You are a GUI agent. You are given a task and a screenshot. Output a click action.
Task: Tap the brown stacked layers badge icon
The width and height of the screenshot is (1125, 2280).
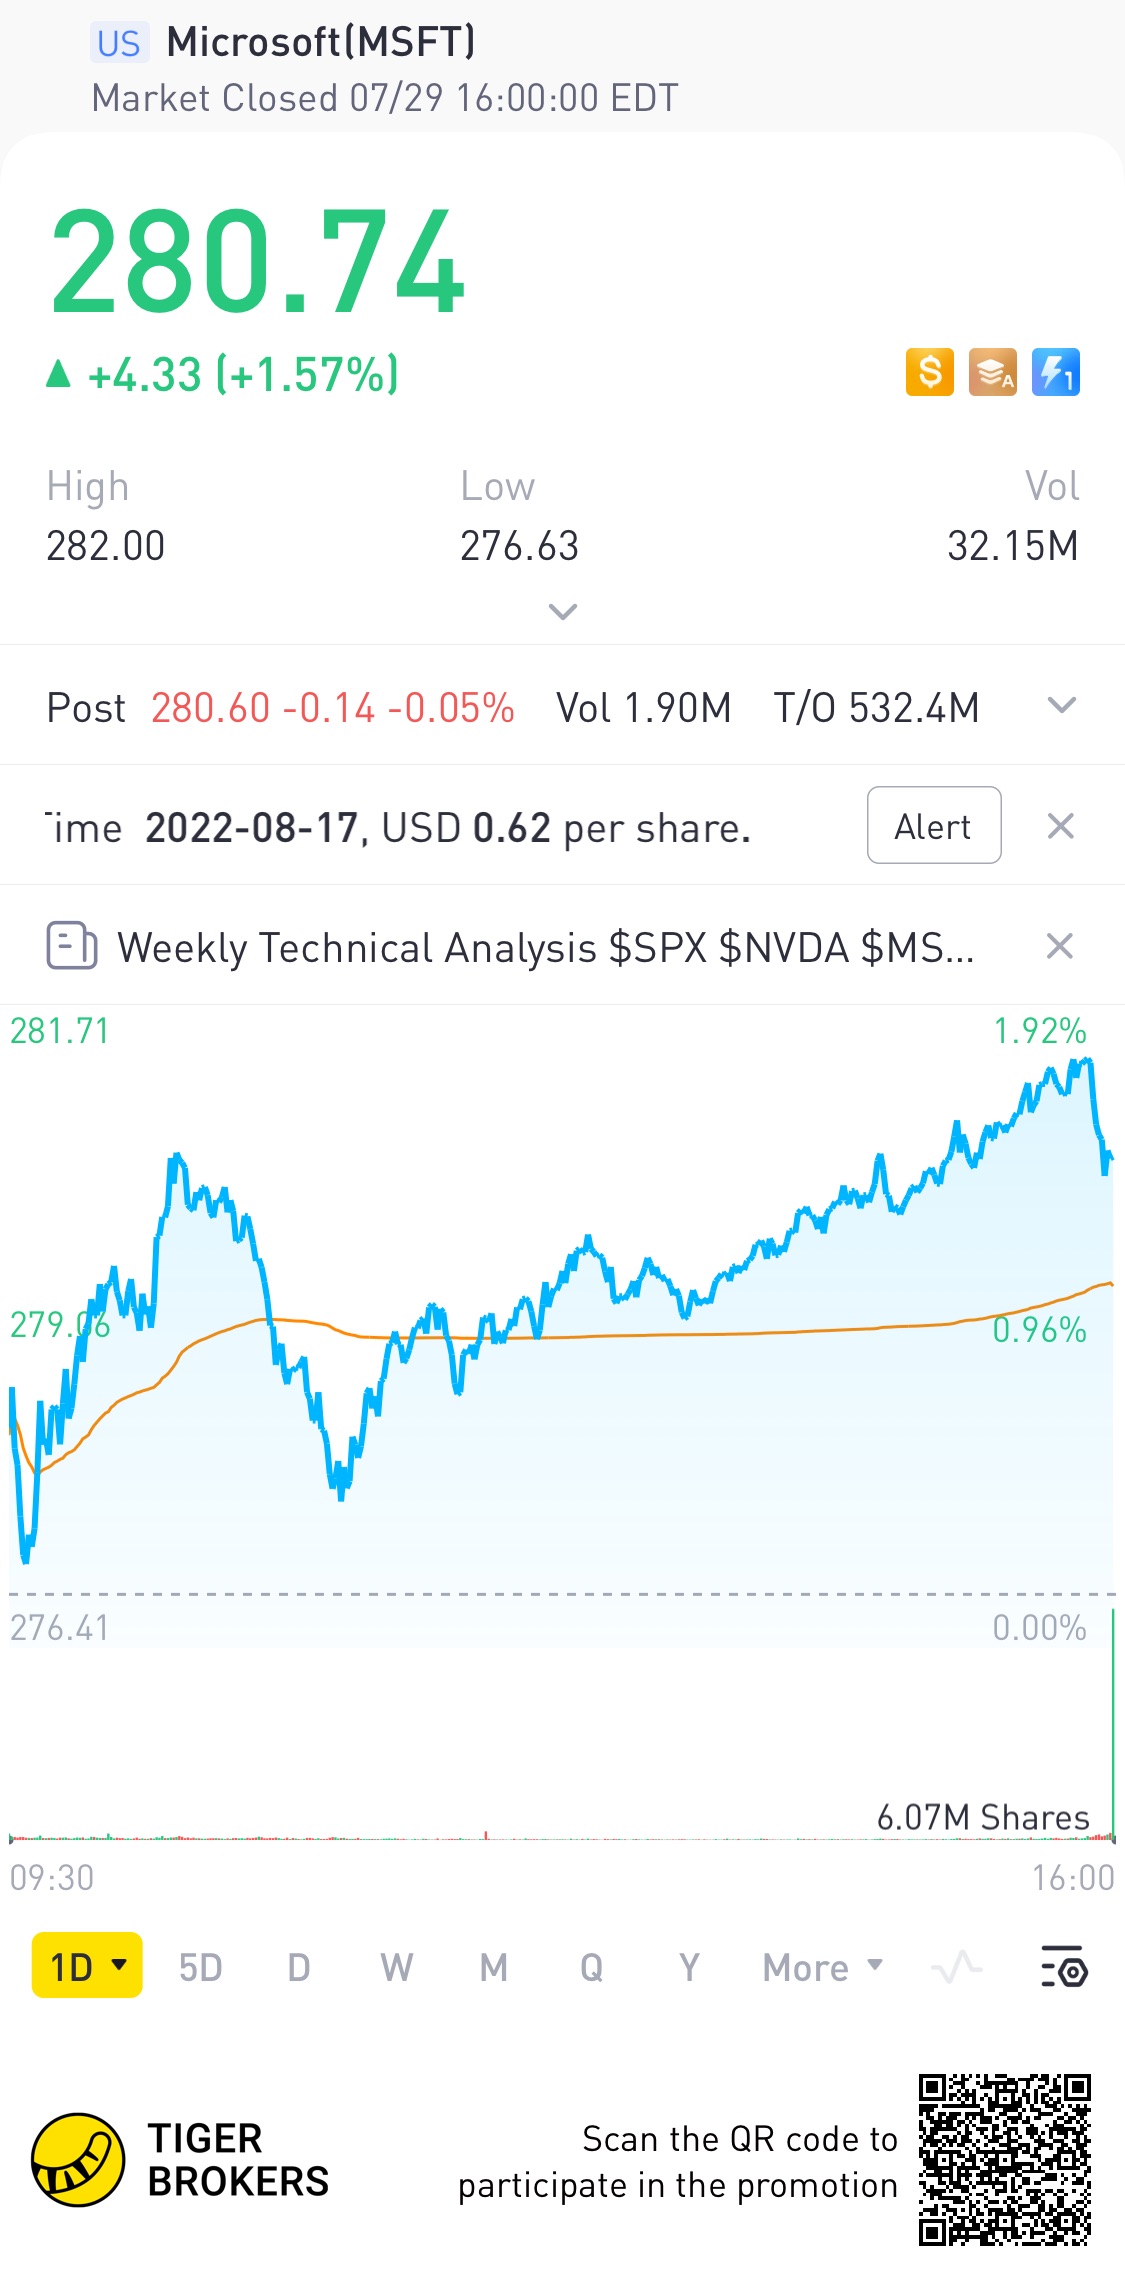992,373
